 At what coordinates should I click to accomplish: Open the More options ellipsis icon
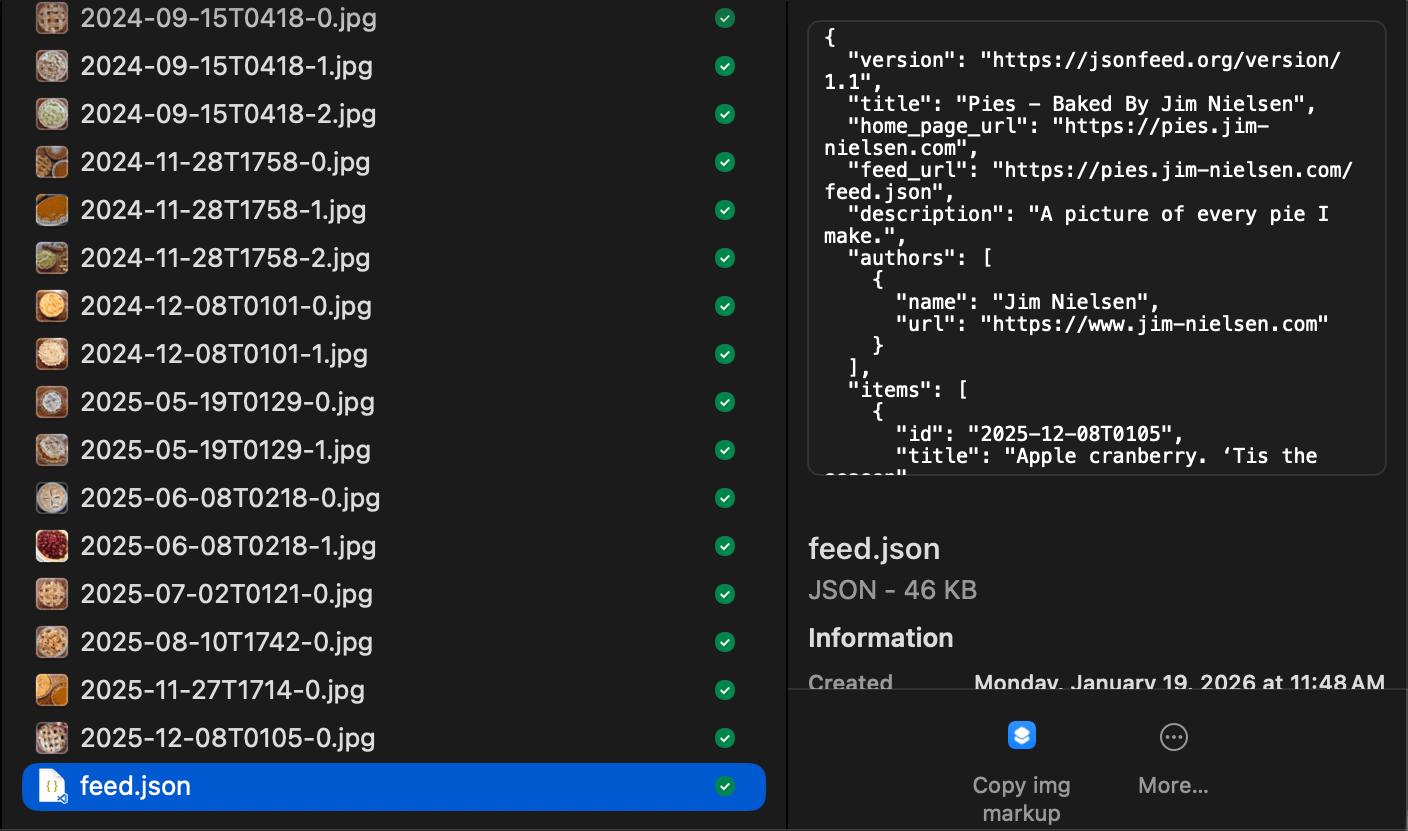click(x=1172, y=736)
